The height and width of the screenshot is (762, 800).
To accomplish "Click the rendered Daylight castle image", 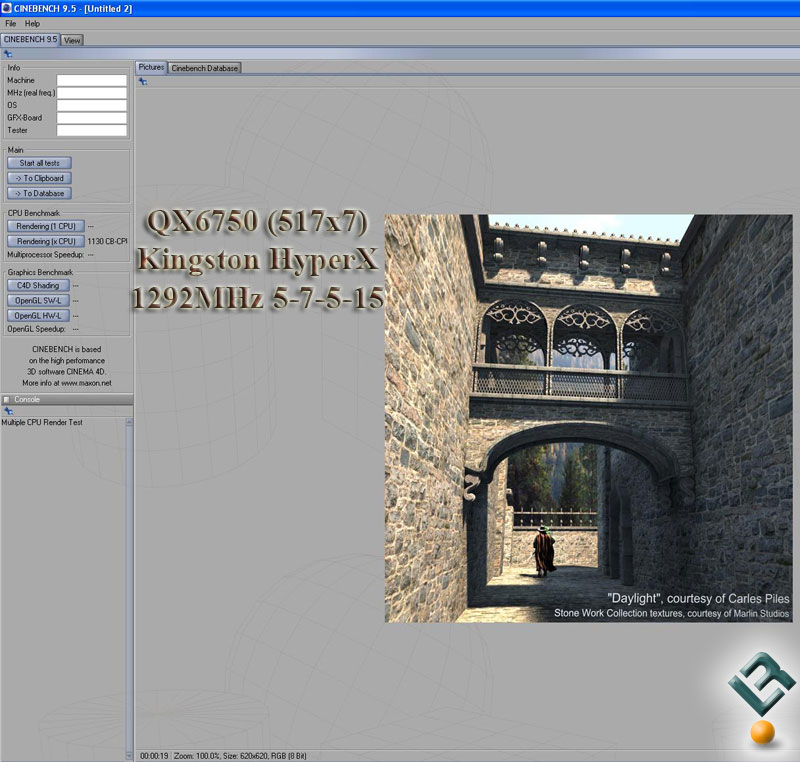I will point(588,418).
